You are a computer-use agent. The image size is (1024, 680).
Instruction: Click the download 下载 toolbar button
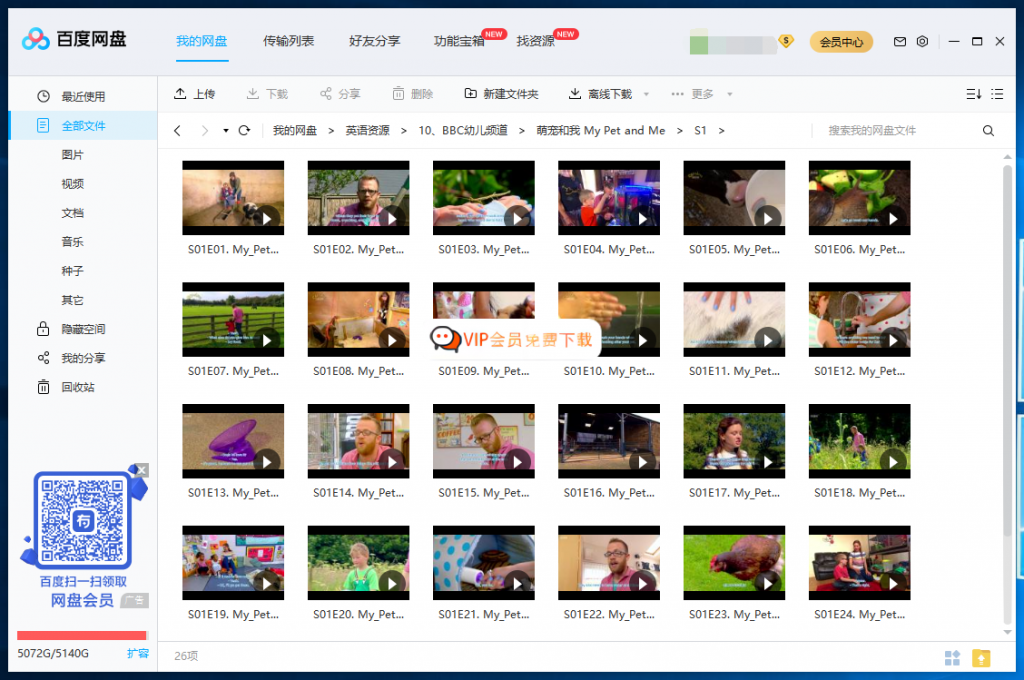pyautogui.click(x=267, y=94)
